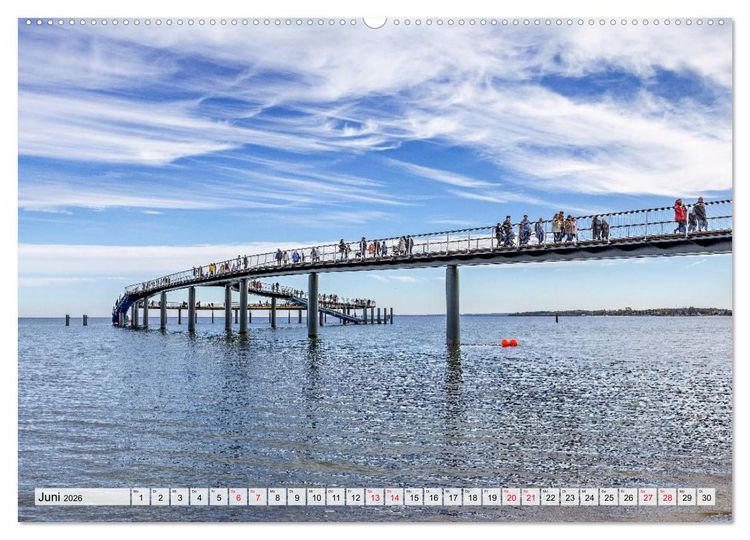Select date 15 in the calendar strip

point(414,497)
